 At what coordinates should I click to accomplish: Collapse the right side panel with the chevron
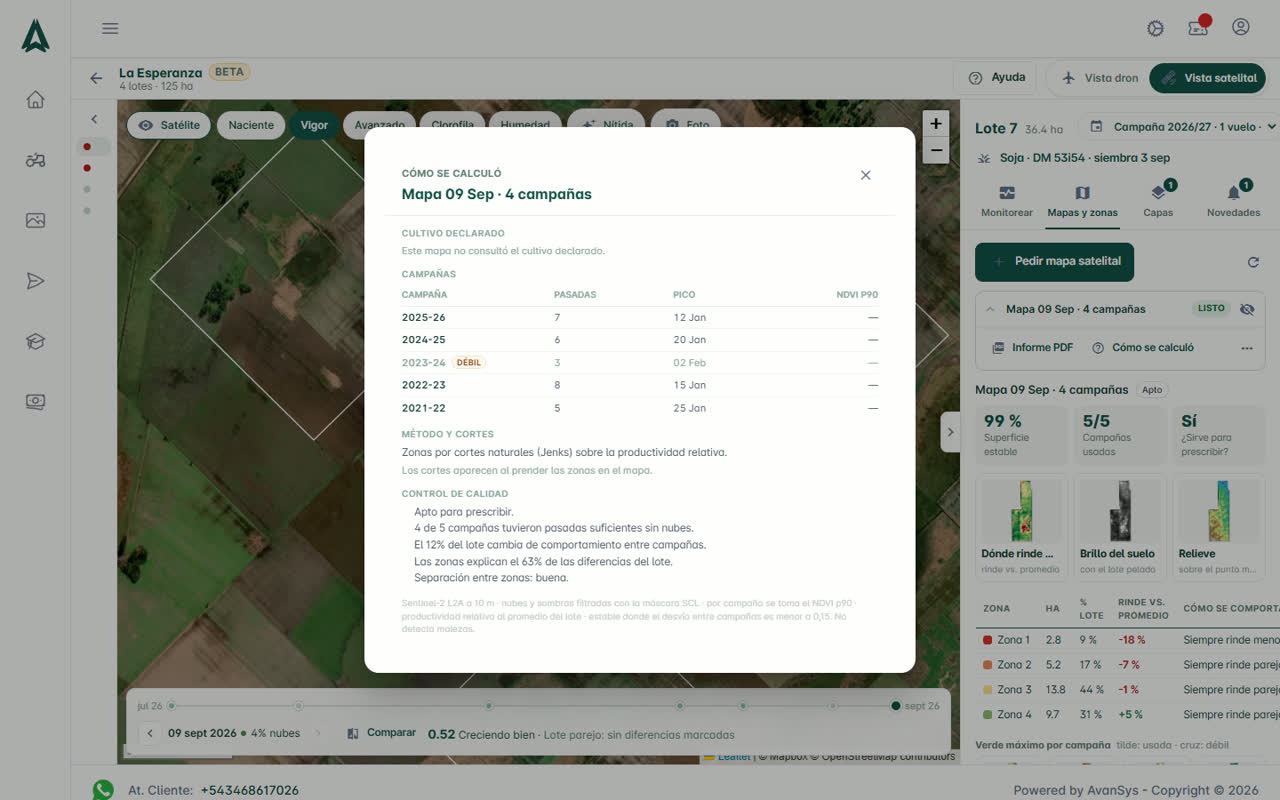click(950, 432)
